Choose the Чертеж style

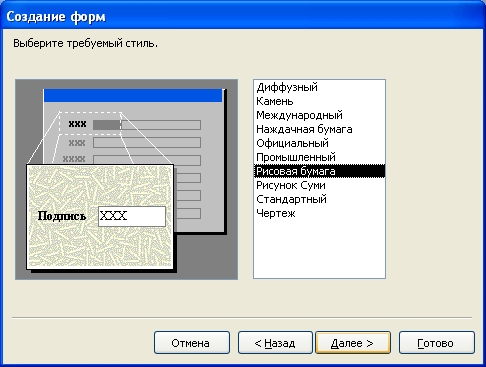tap(319, 213)
